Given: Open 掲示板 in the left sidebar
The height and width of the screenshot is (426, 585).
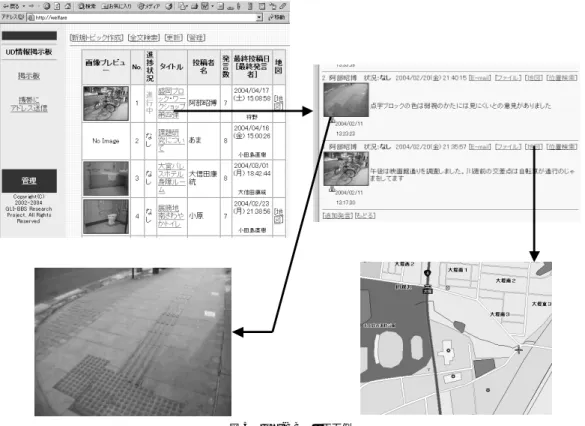Looking at the screenshot, I should click(29, 76).
